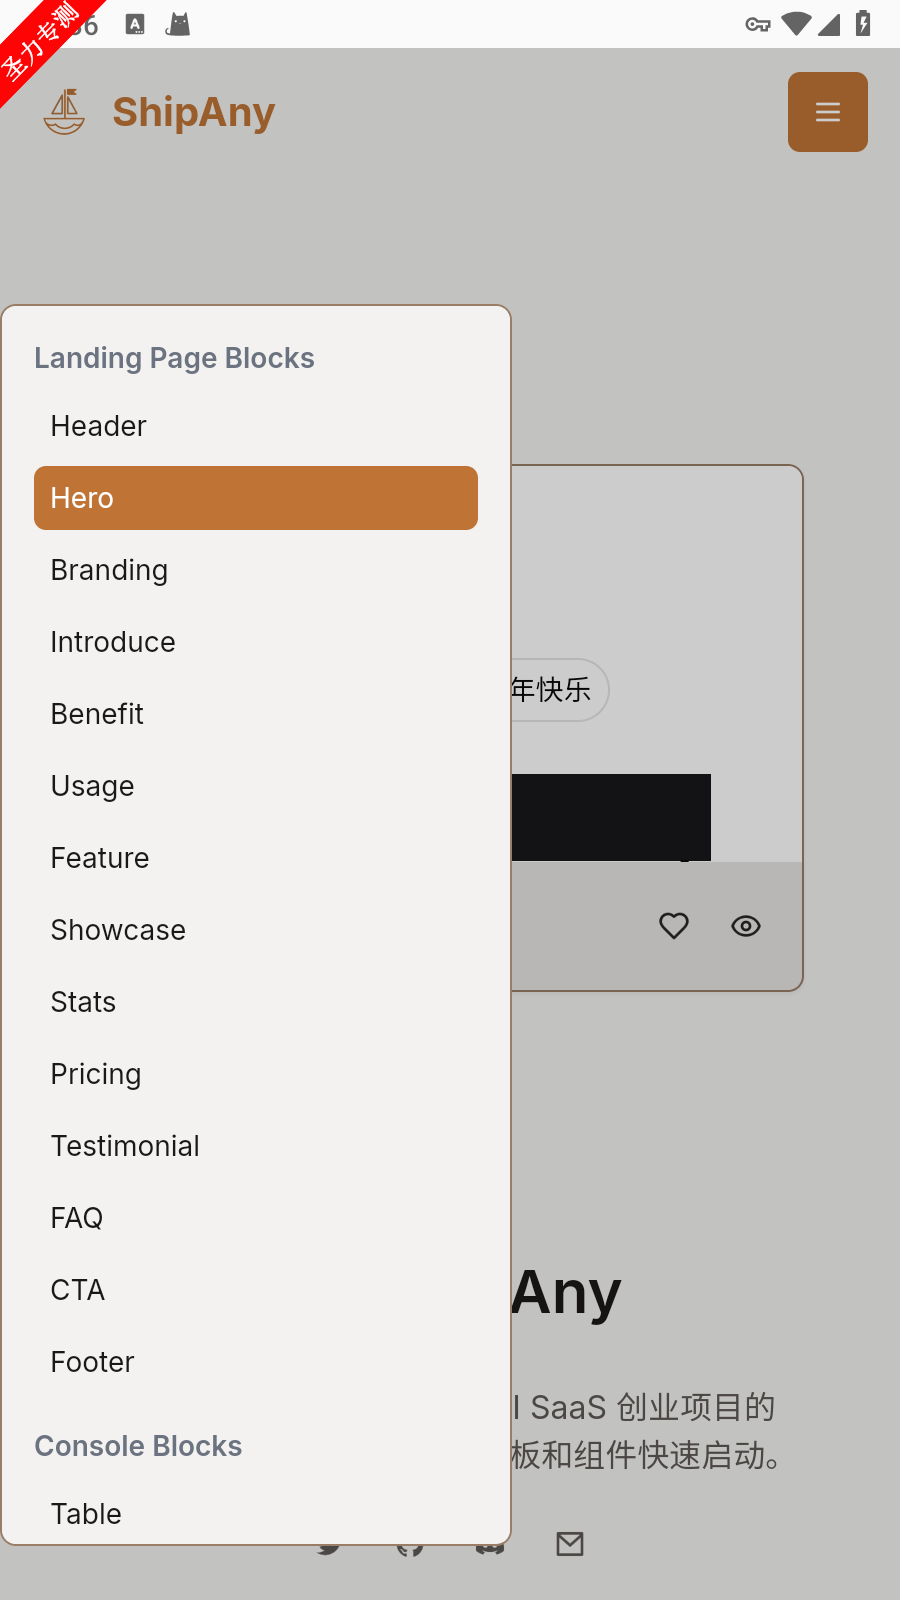The width and height of the screenshot is (900, 1600).
Task: Choose the Testimonial menu item
Action: [x=256, y=1146]
